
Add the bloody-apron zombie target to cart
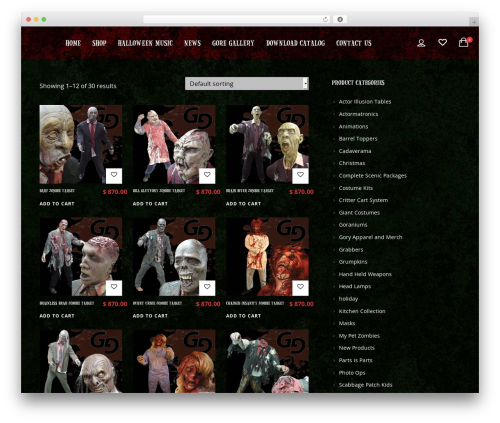[x=150, y=204]
